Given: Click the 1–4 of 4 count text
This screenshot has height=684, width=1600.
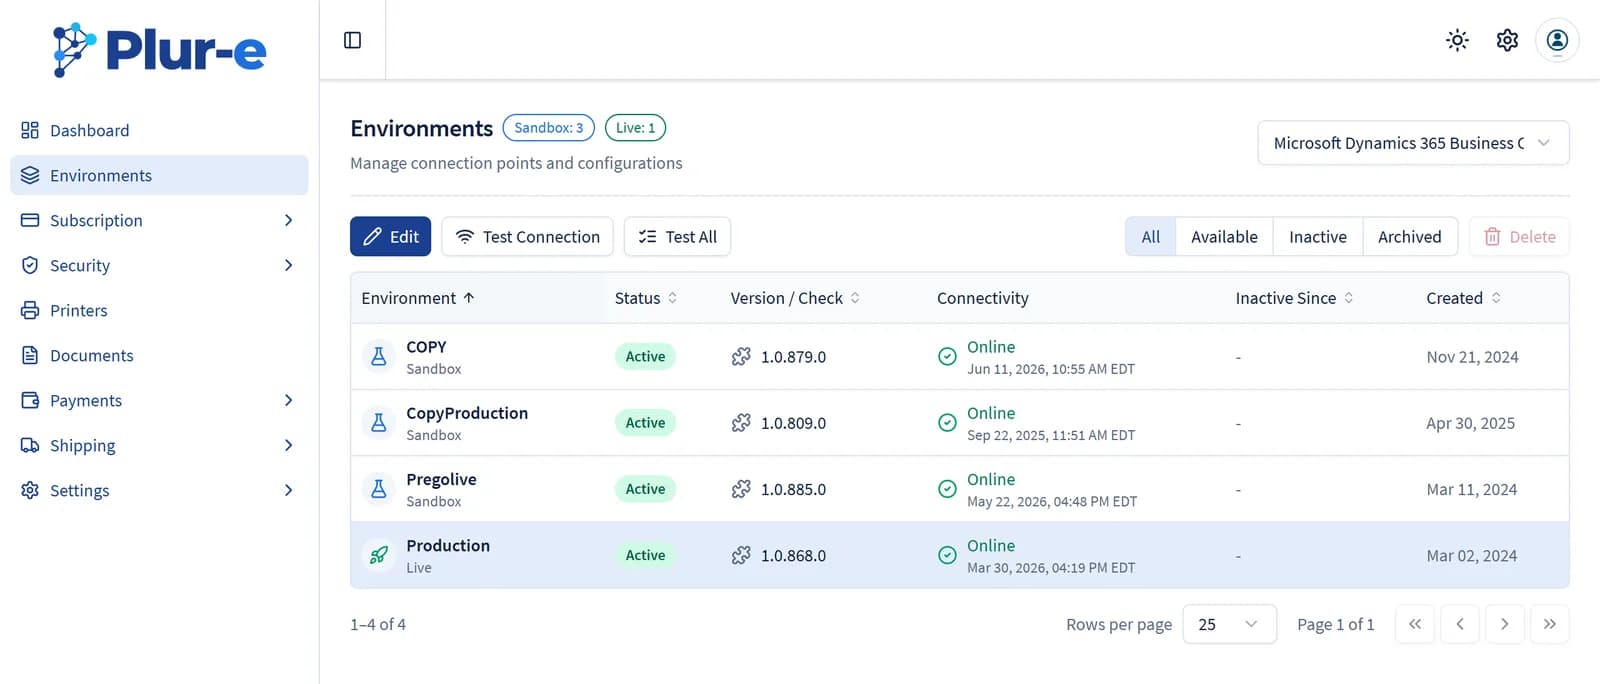Looking at the screenshot, I should coord(378,624).
